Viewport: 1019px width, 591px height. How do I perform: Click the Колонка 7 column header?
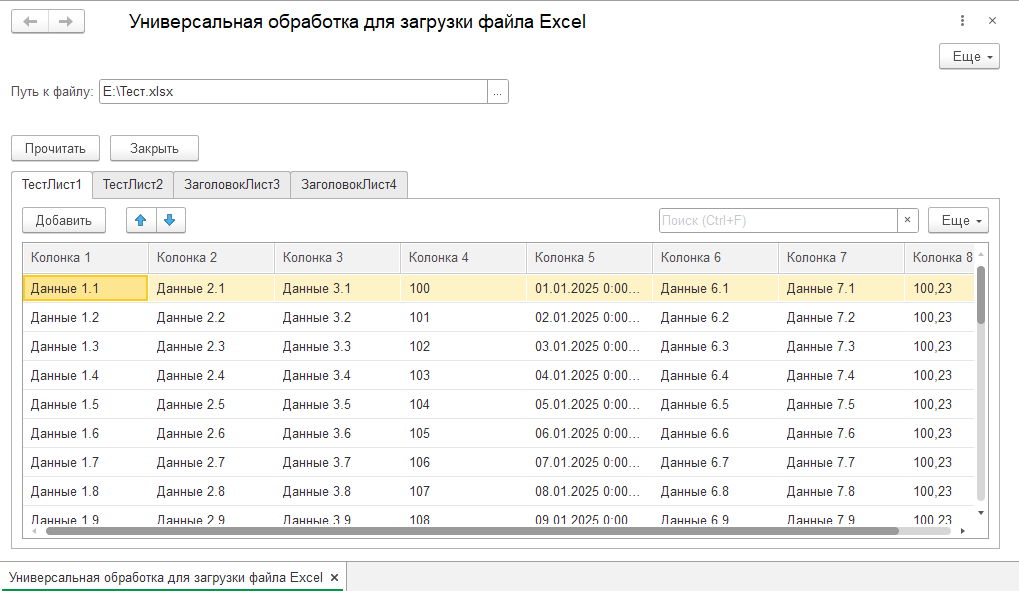click(842, 257)
